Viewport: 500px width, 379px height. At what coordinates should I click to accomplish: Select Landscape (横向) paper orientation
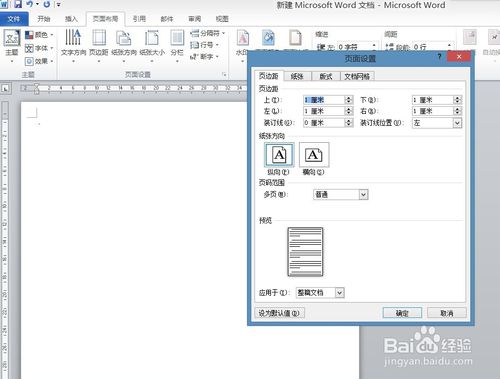point(314,155)
